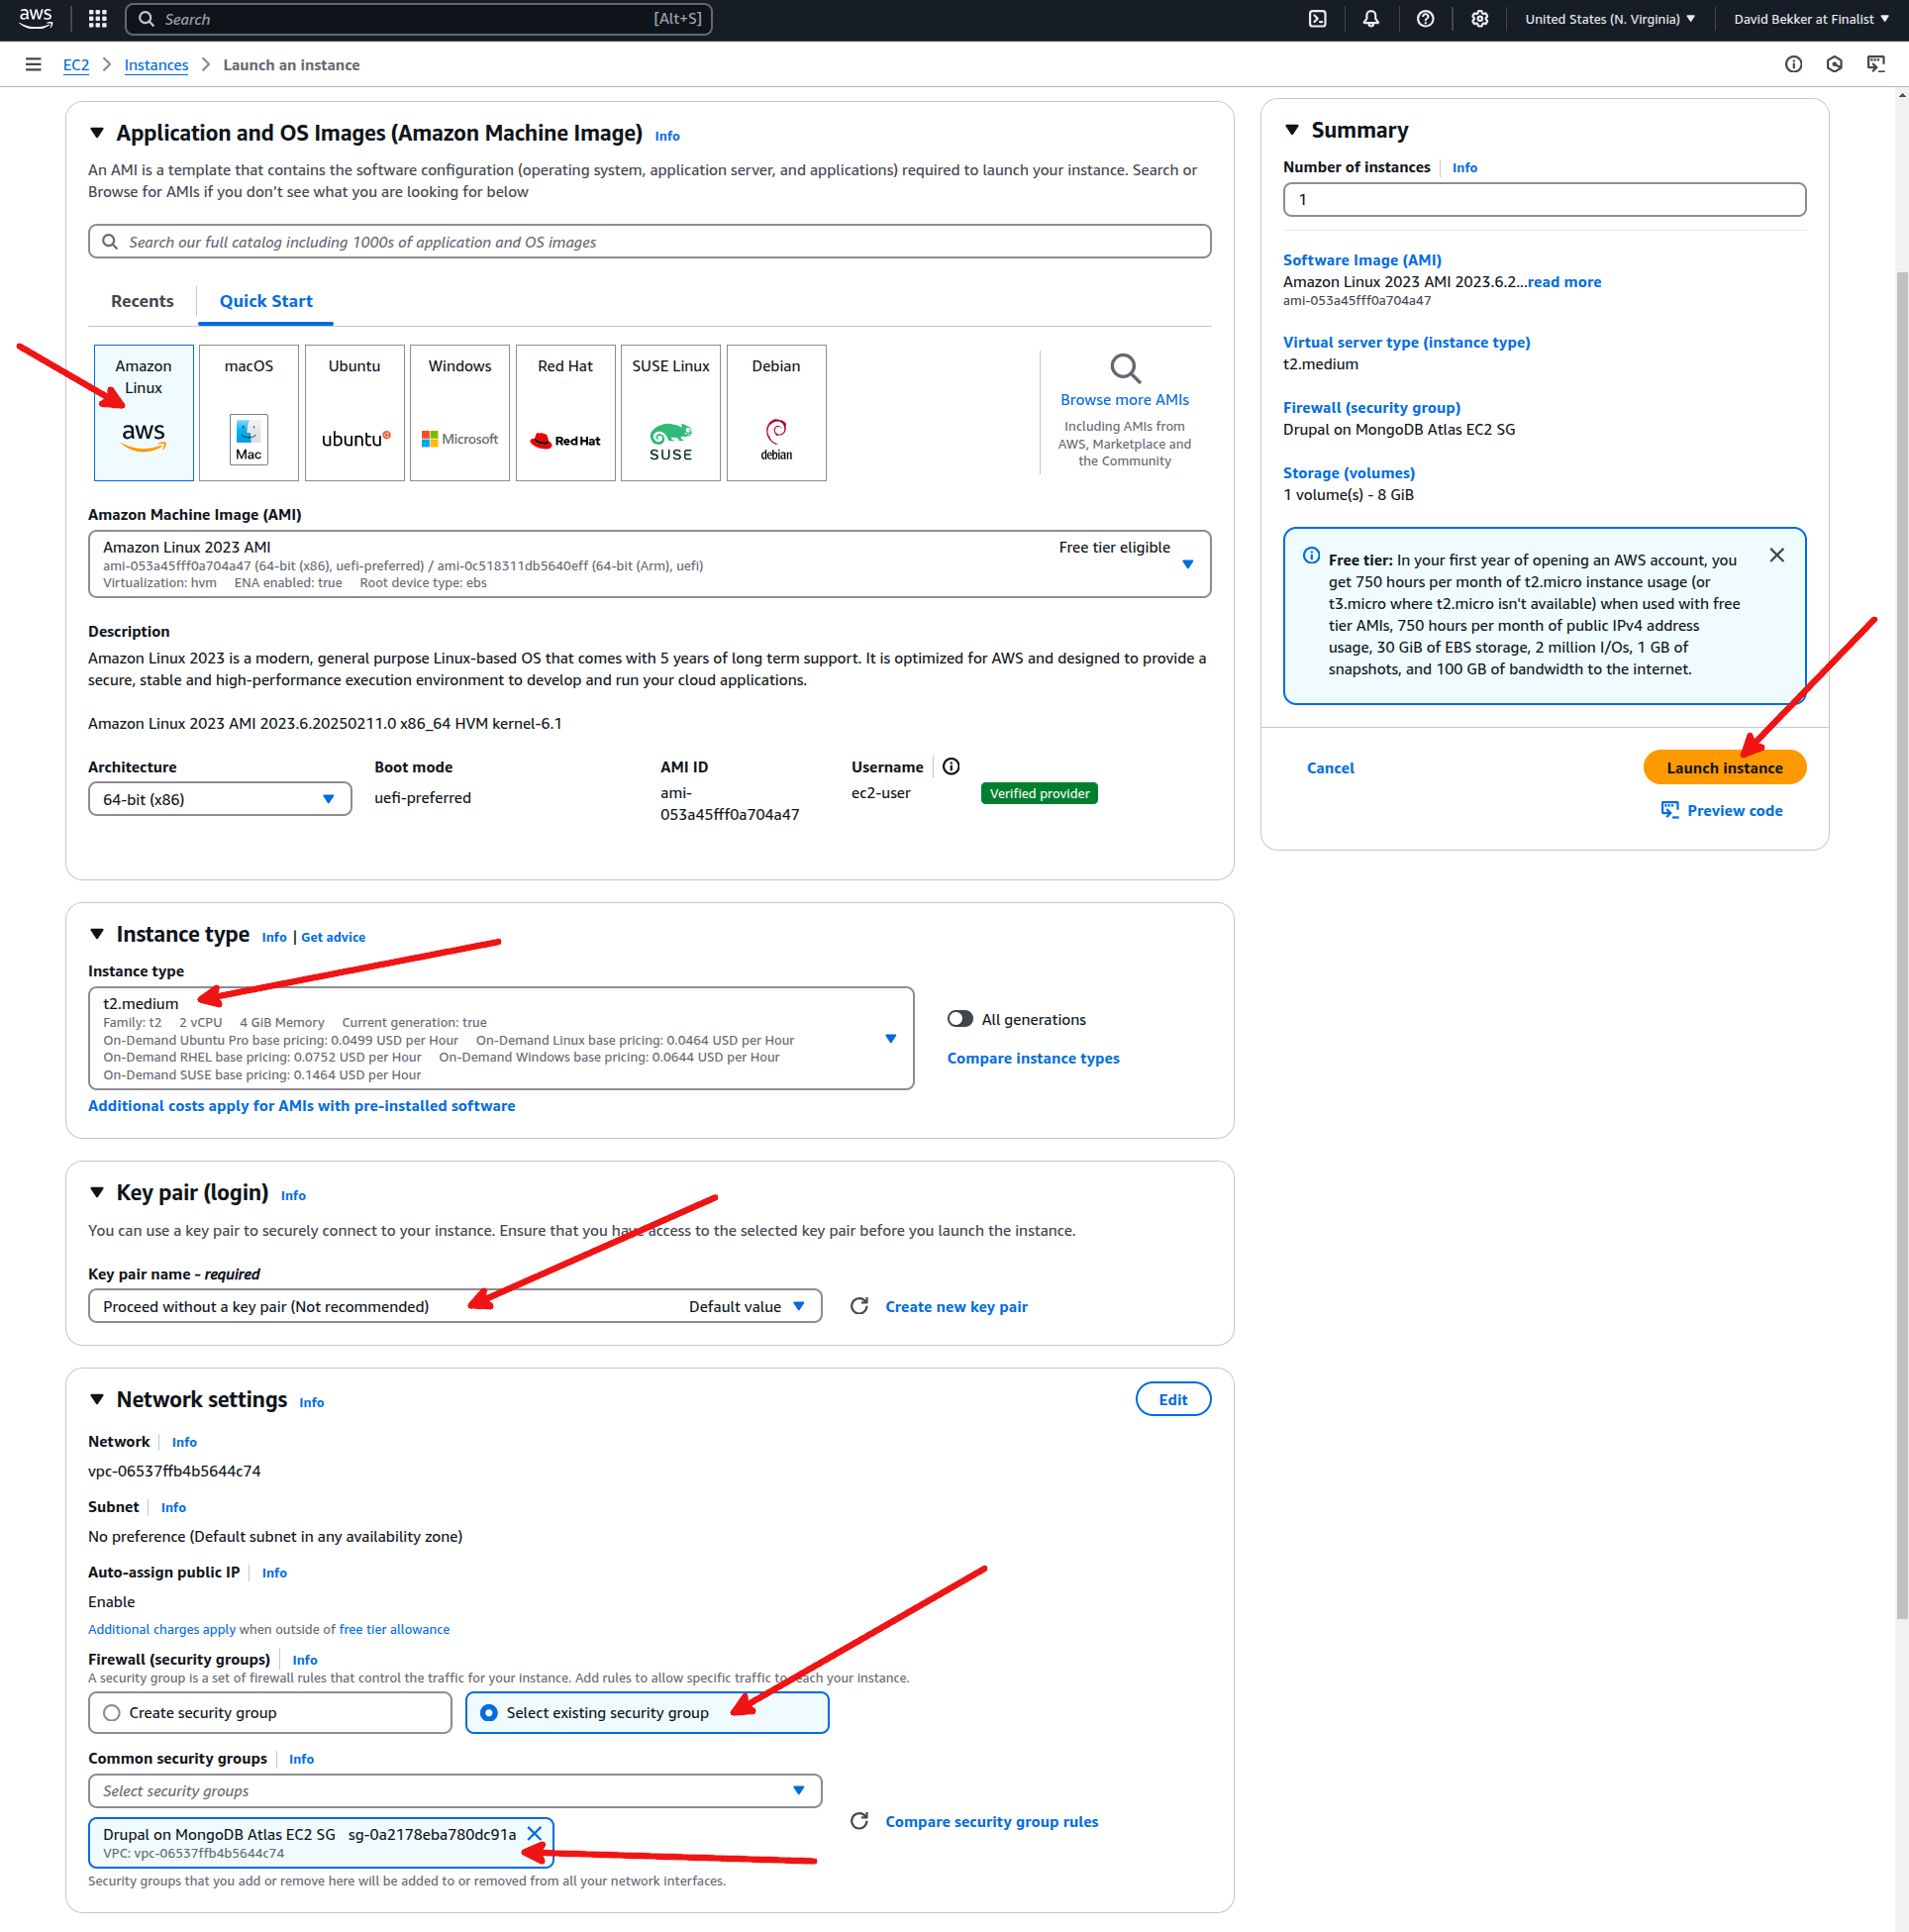Click the Get advice link
Image resolution: width=1909 pixels, height=1932 pixels.
pyautogui.click(x=333, y=937)
